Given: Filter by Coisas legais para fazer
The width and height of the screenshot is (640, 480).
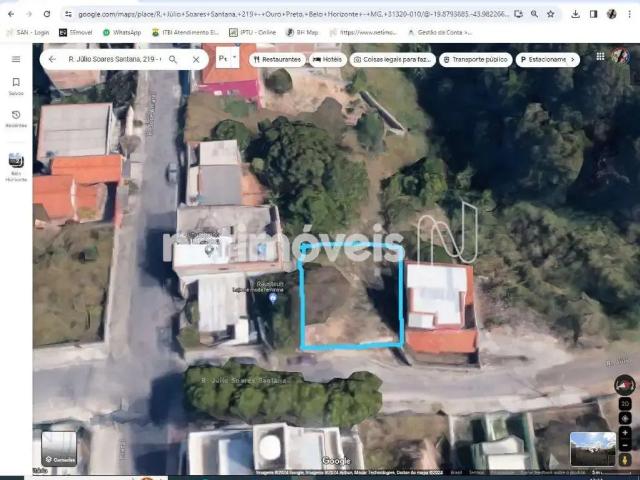Looking at the screenshot, I should point(392,60).
